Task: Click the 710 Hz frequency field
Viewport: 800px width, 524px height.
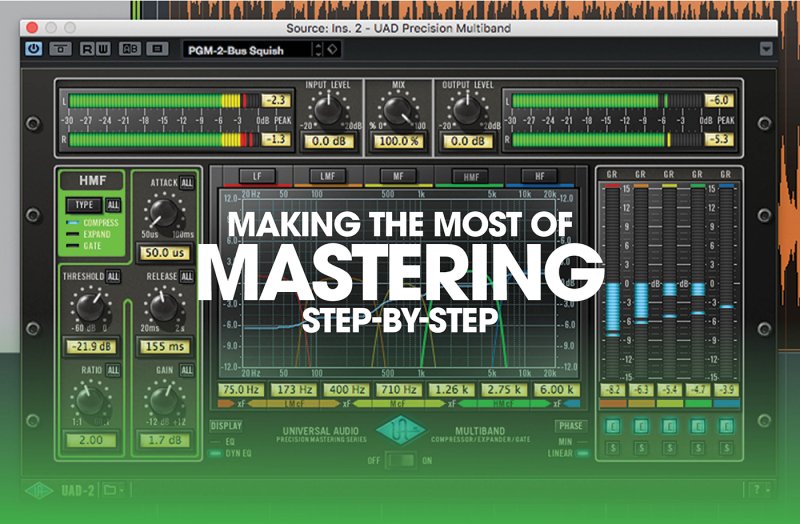Action: 399,390
